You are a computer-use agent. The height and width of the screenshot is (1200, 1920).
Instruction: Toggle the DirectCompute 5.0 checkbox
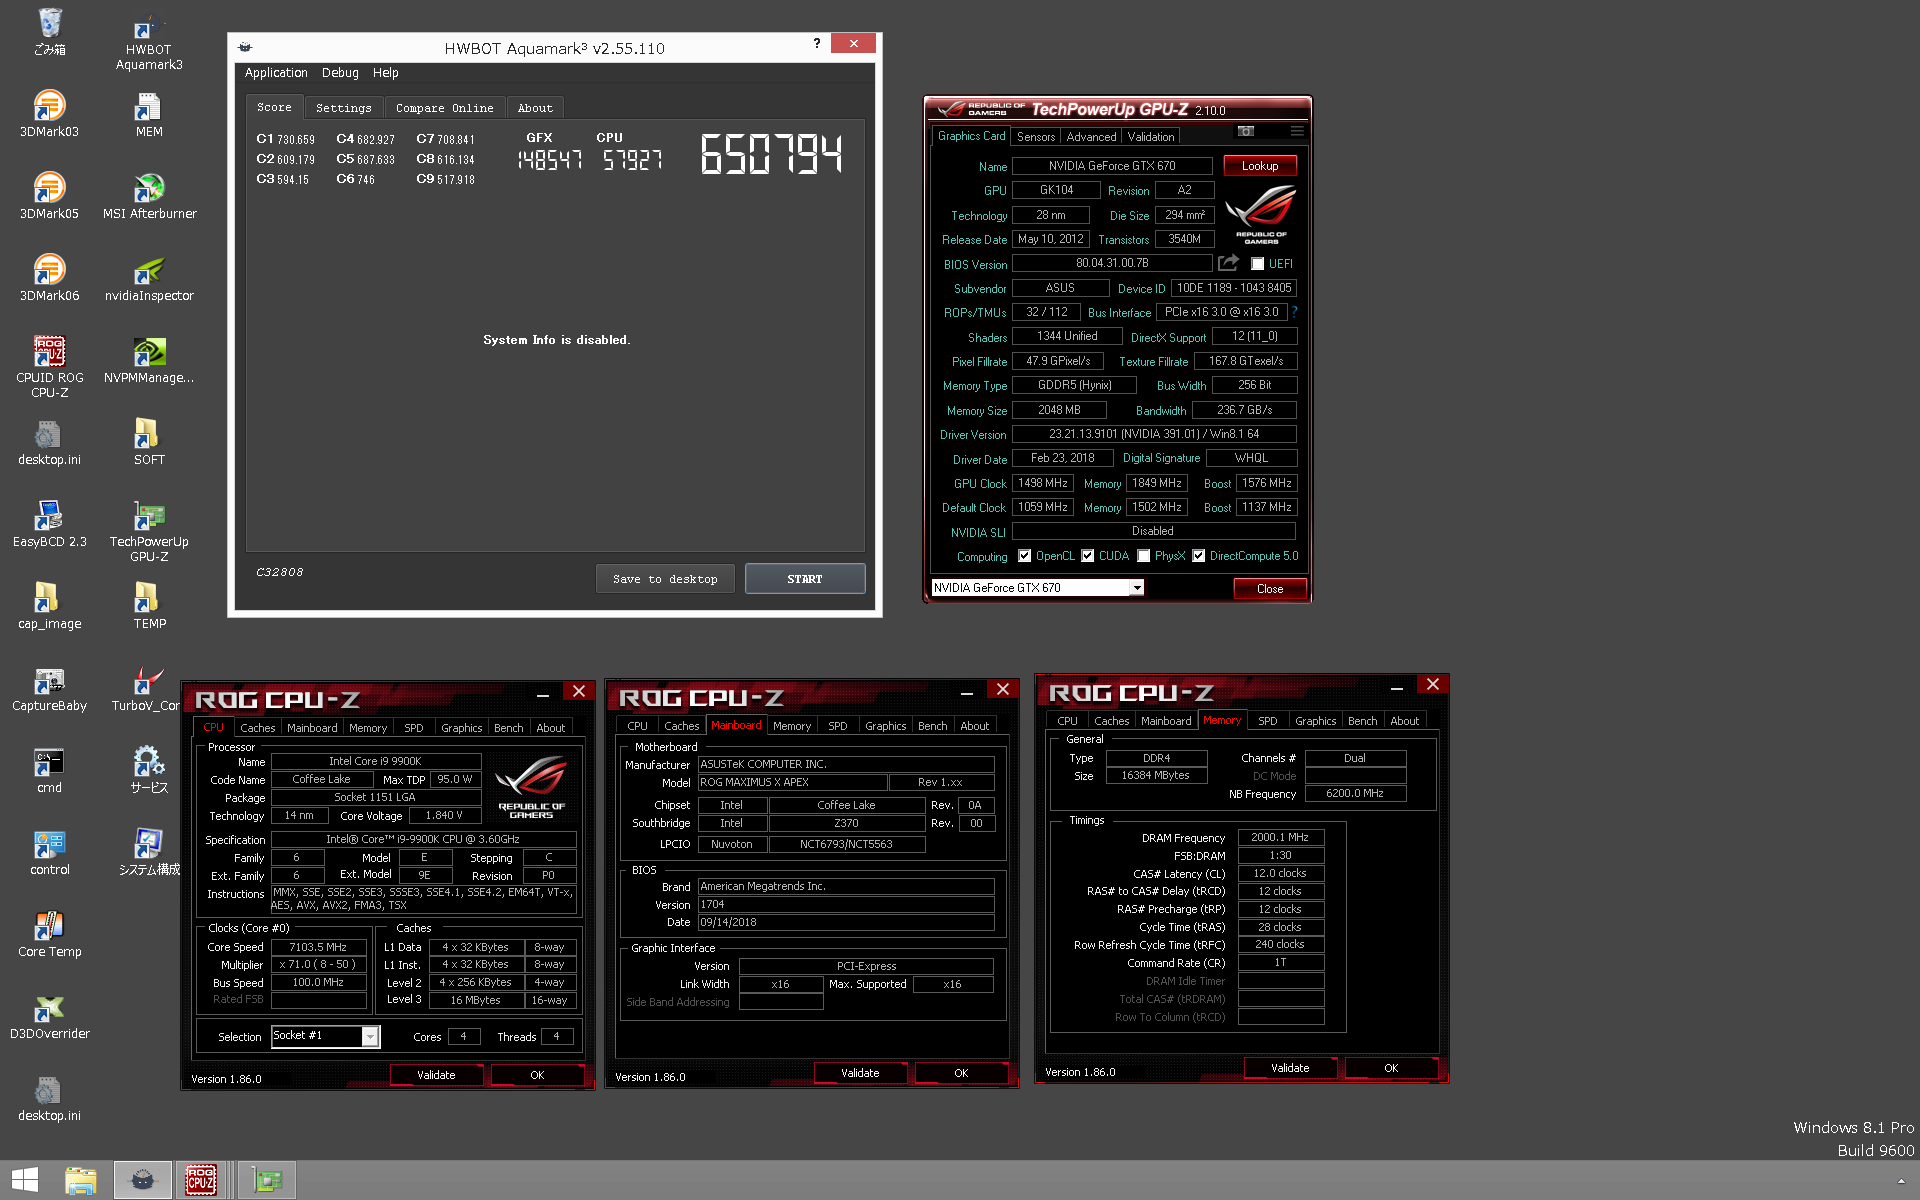[1198, 556]
